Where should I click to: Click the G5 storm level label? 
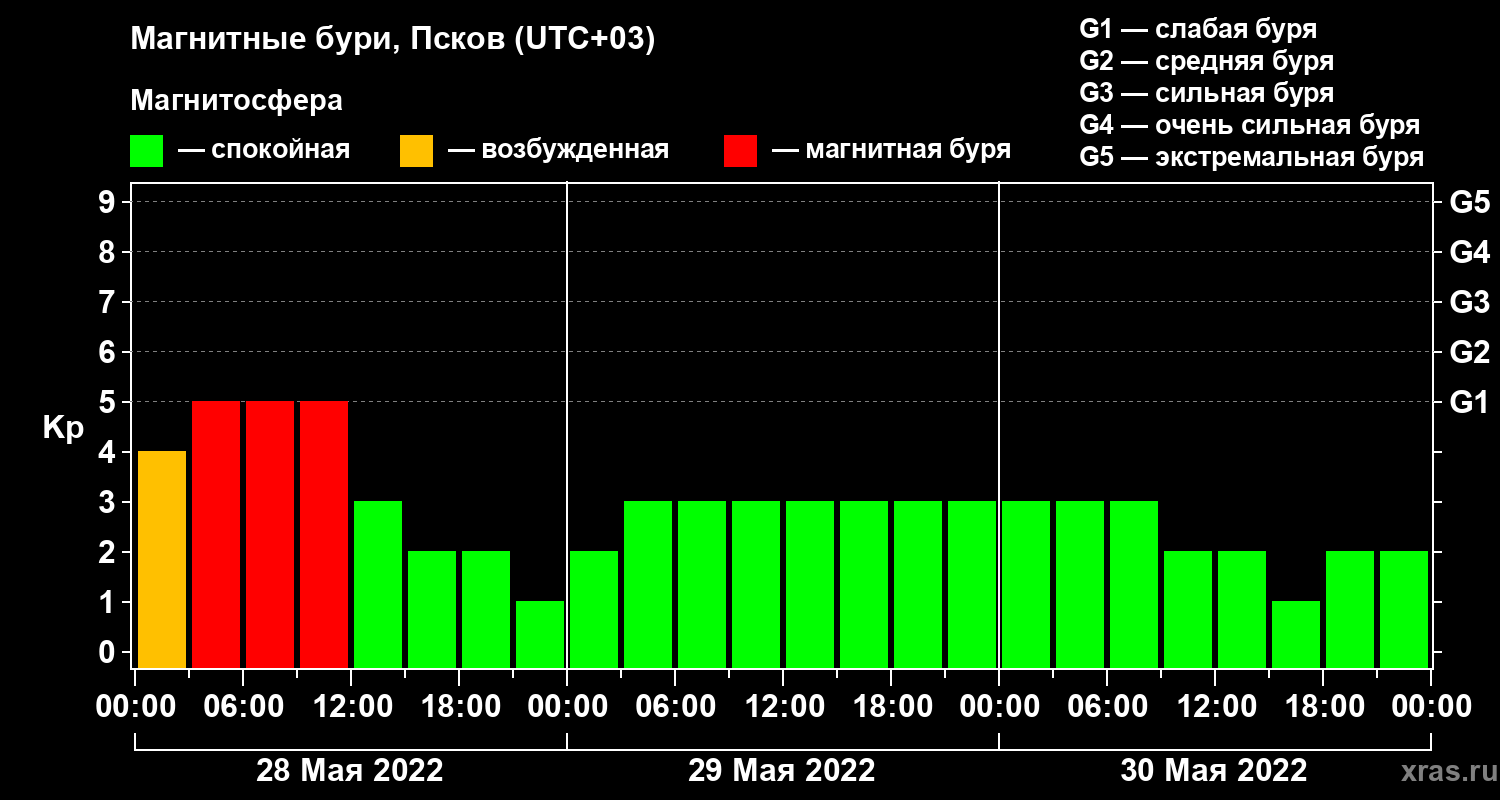(x=1469, y=202)
